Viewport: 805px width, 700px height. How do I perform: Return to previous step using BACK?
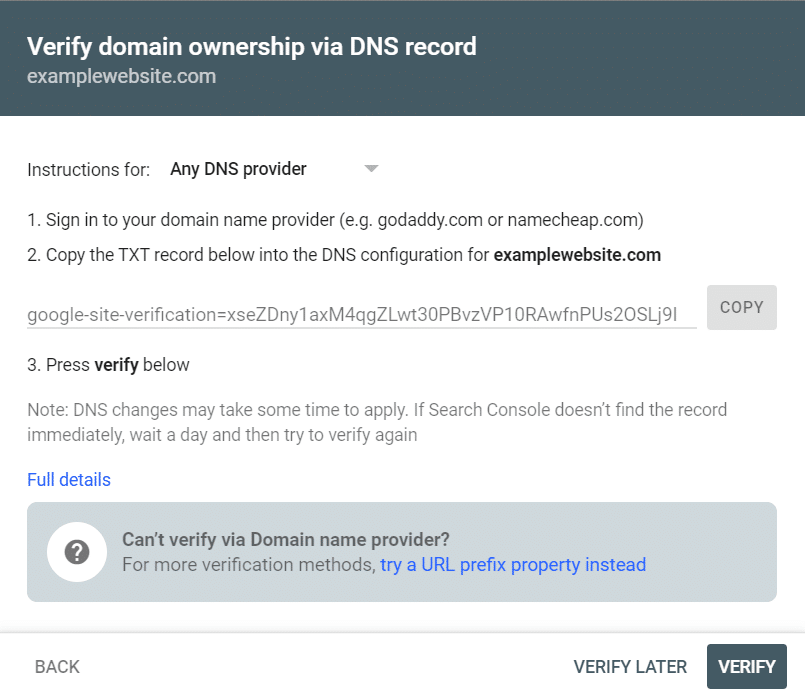click(x=56, y=666)
